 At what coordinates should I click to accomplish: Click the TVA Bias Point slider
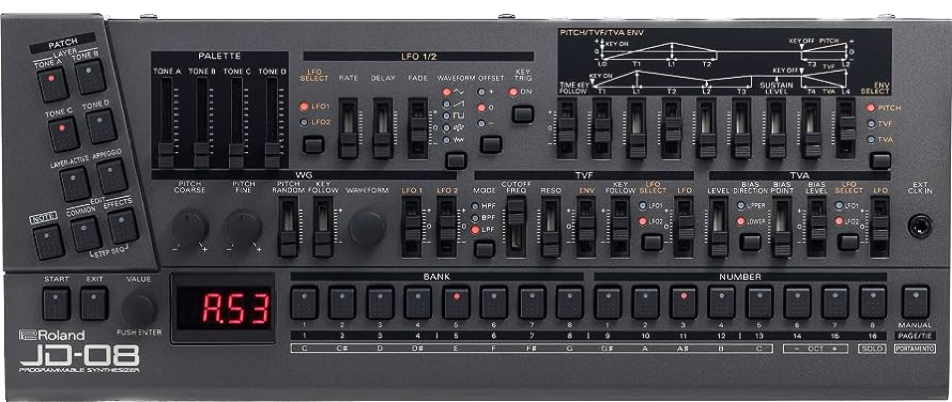point(782,227)
